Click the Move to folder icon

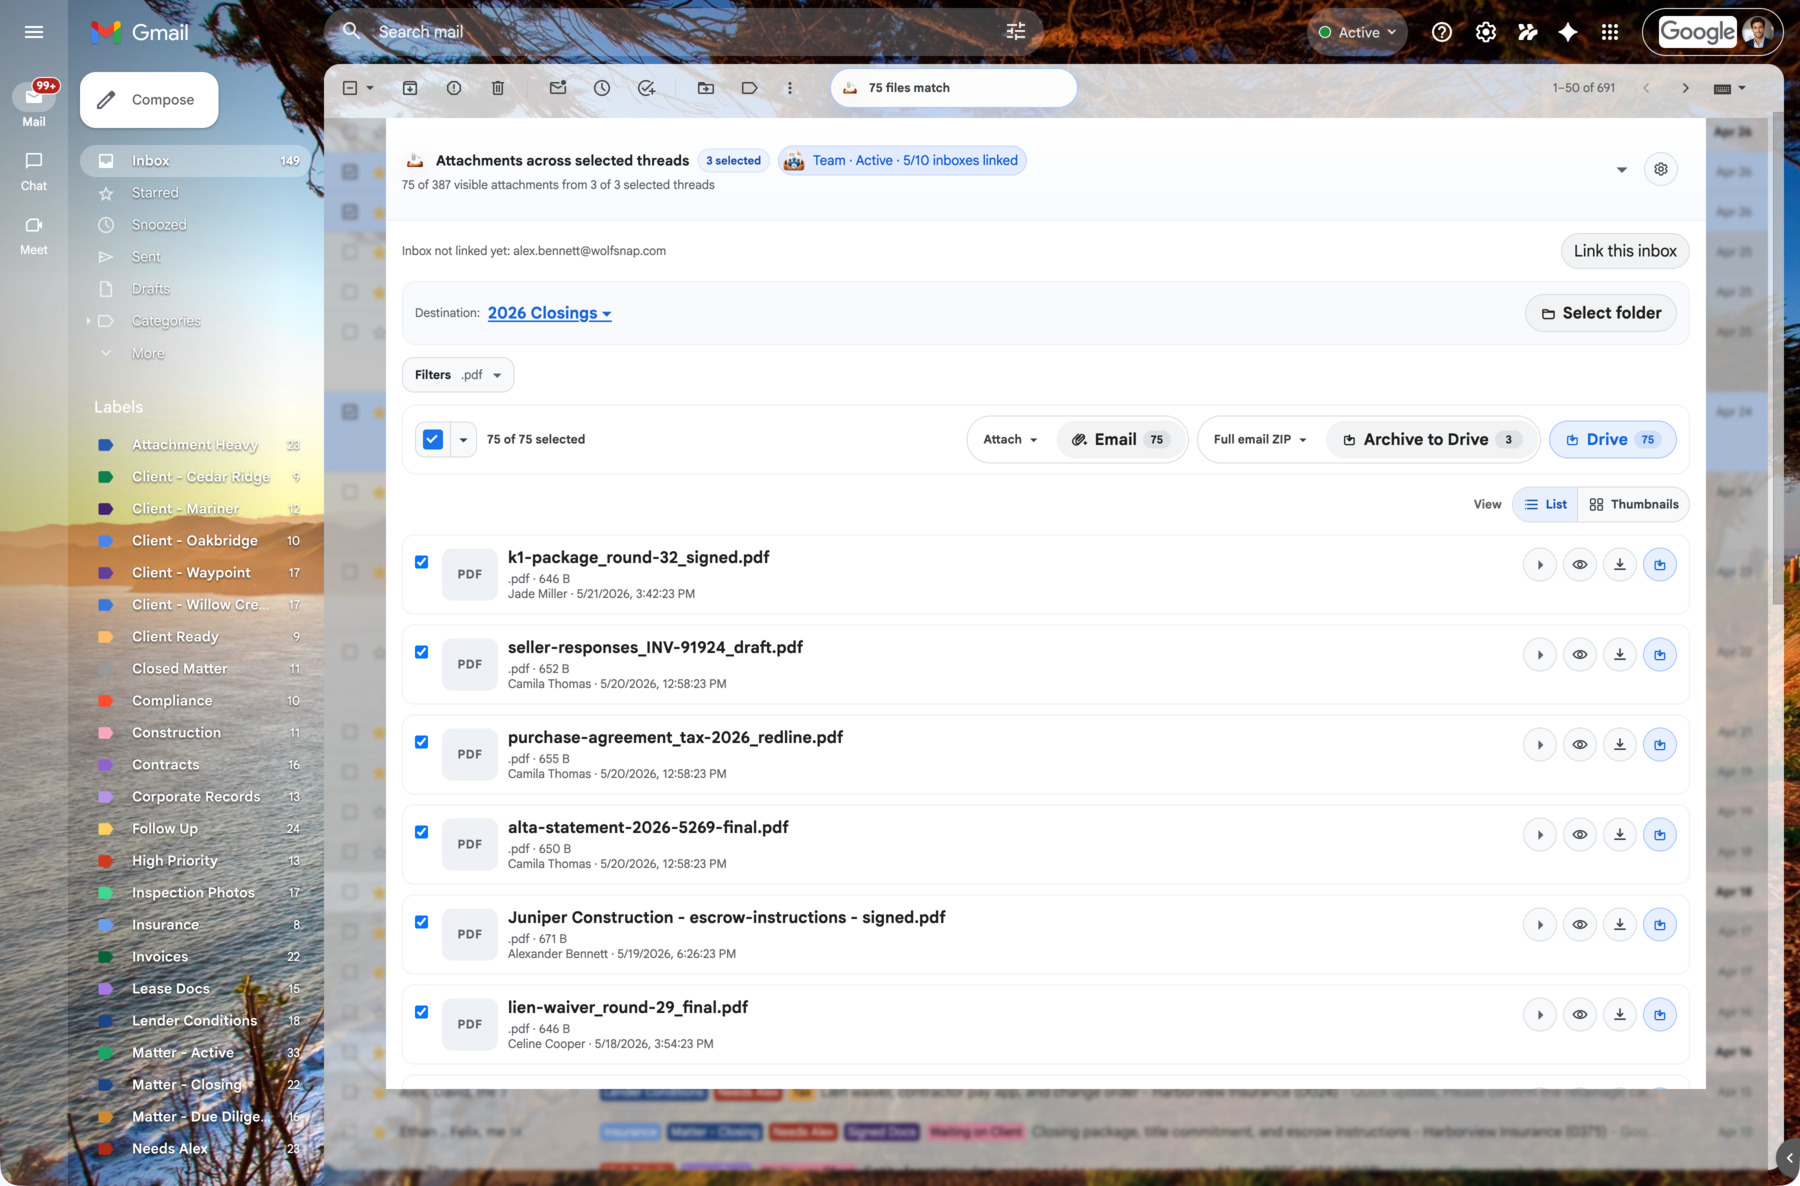pyautogui.click(x=706, y=88)
